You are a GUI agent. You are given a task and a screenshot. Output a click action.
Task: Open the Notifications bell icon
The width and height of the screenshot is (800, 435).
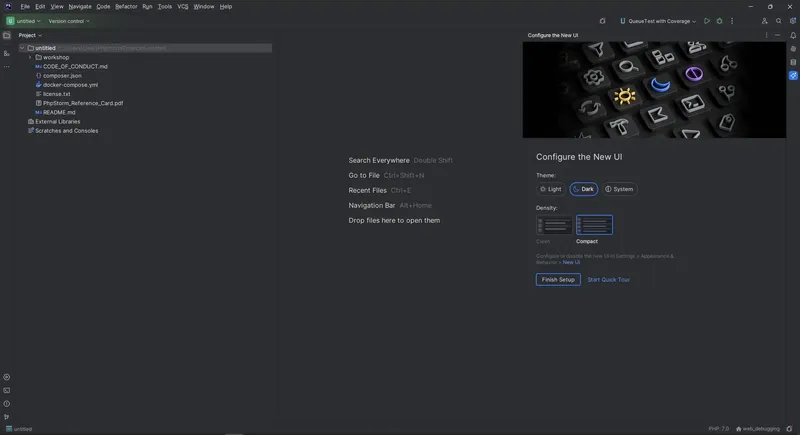coord(793,36)
